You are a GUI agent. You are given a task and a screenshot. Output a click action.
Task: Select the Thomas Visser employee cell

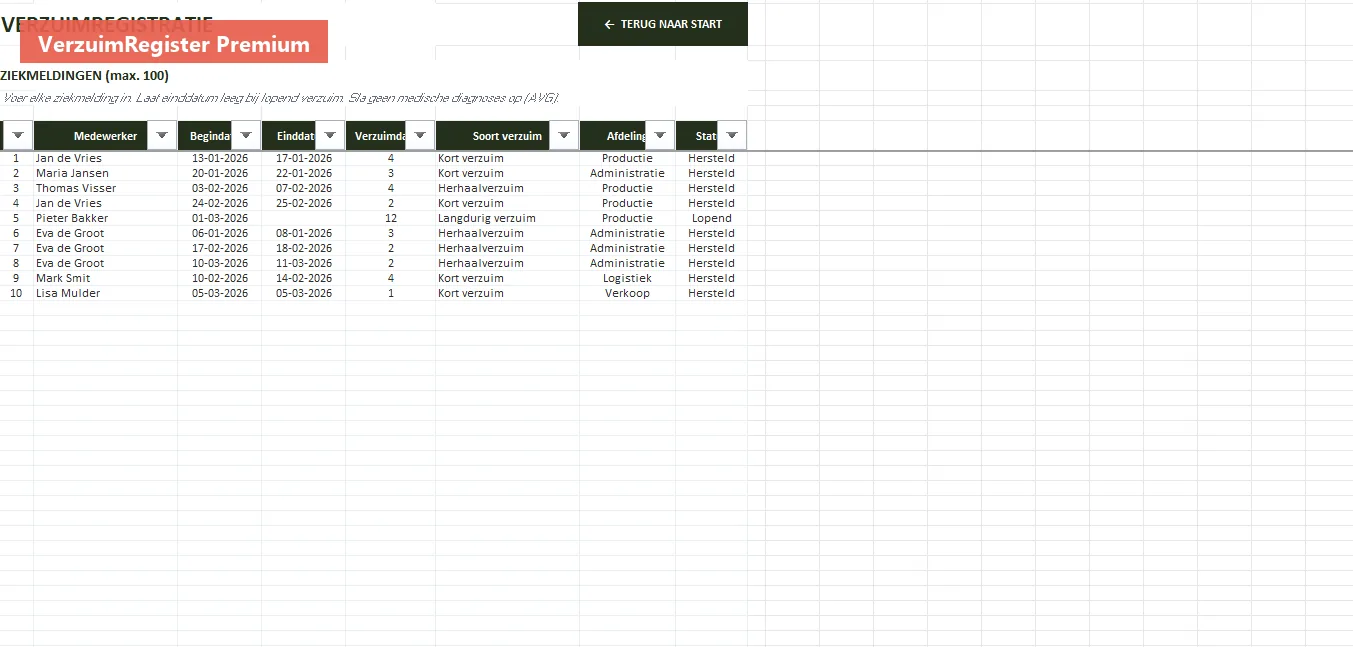point(106,188)
